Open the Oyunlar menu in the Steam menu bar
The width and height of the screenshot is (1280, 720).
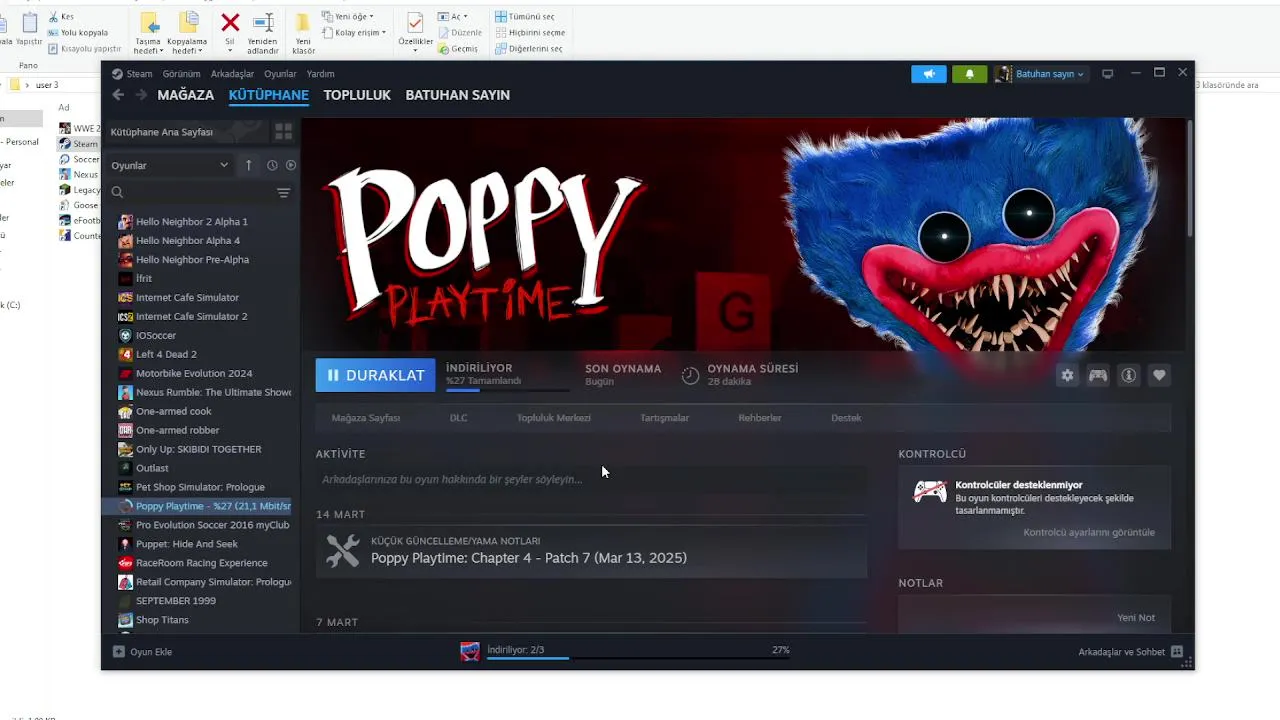tap(280, 74)
